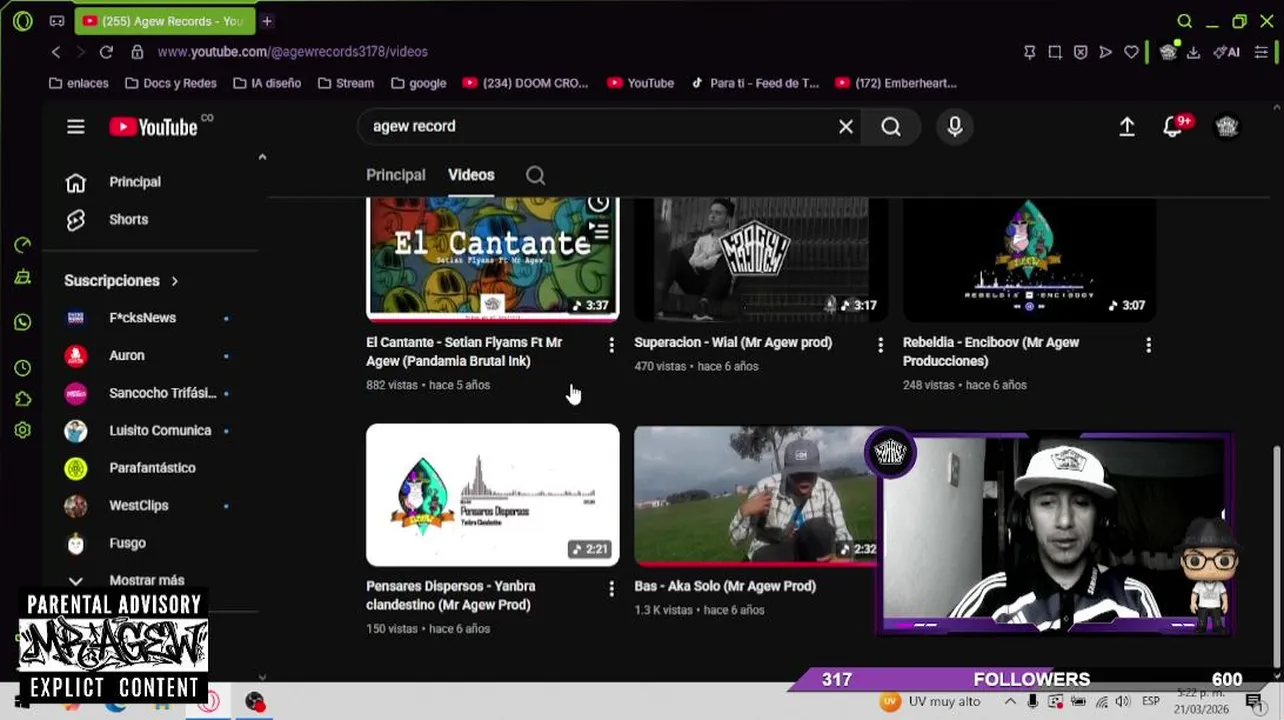This screenshot has width=1284, height=720.
Task: Take snapshot from address bar
Action: pyautogui.click(x=1055, y=52)
